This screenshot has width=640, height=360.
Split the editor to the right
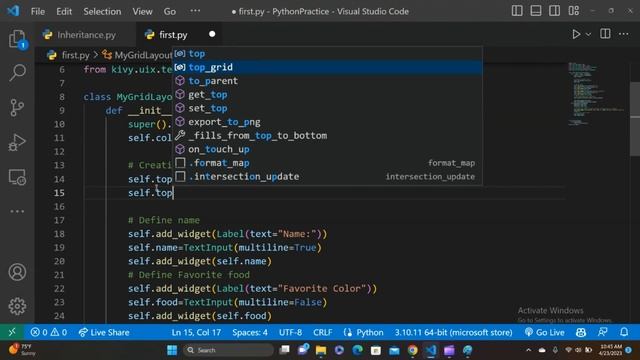point(605,34)
